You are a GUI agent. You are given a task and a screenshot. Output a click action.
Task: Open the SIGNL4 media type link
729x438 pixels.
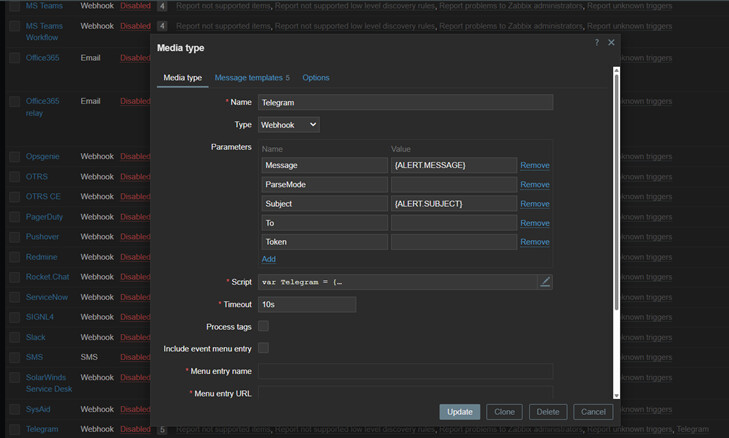40,317
